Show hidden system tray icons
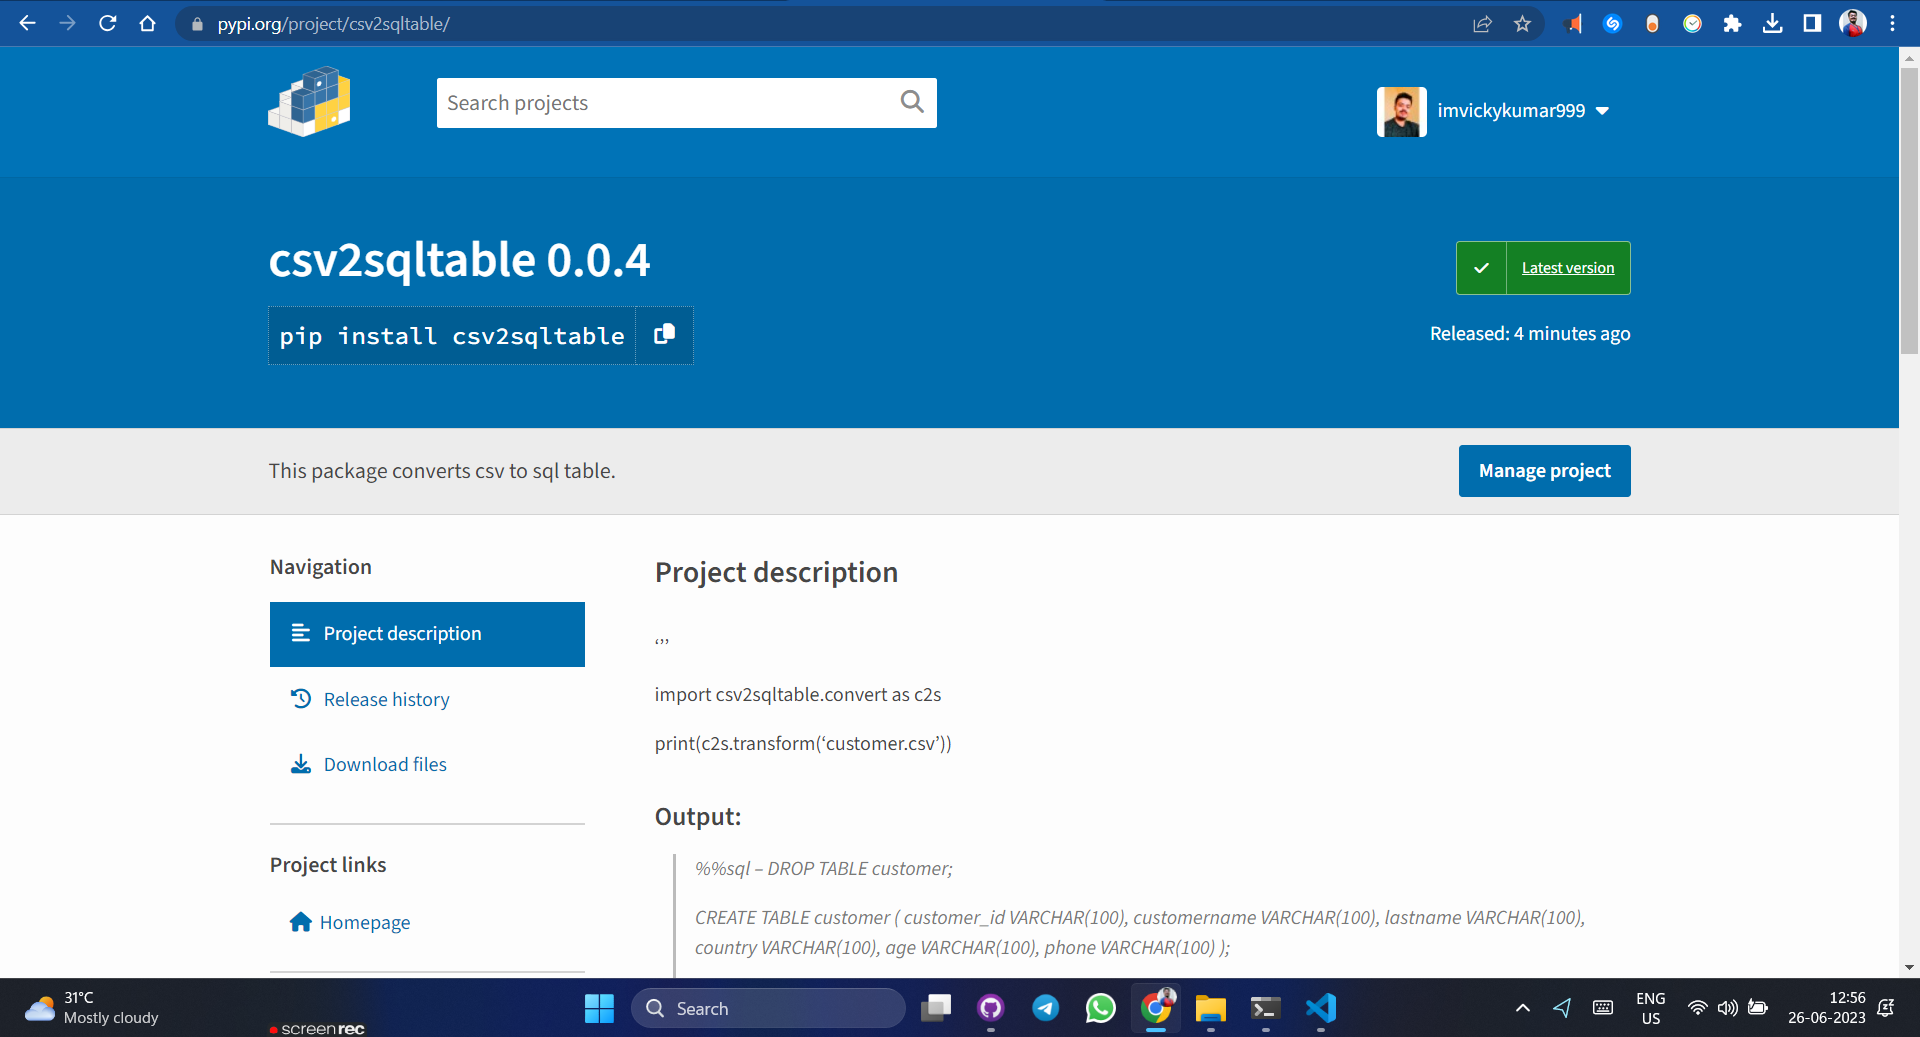Image resolution: width=1920 pixels, height=1037 pixels. [x=1522, y=1008]
